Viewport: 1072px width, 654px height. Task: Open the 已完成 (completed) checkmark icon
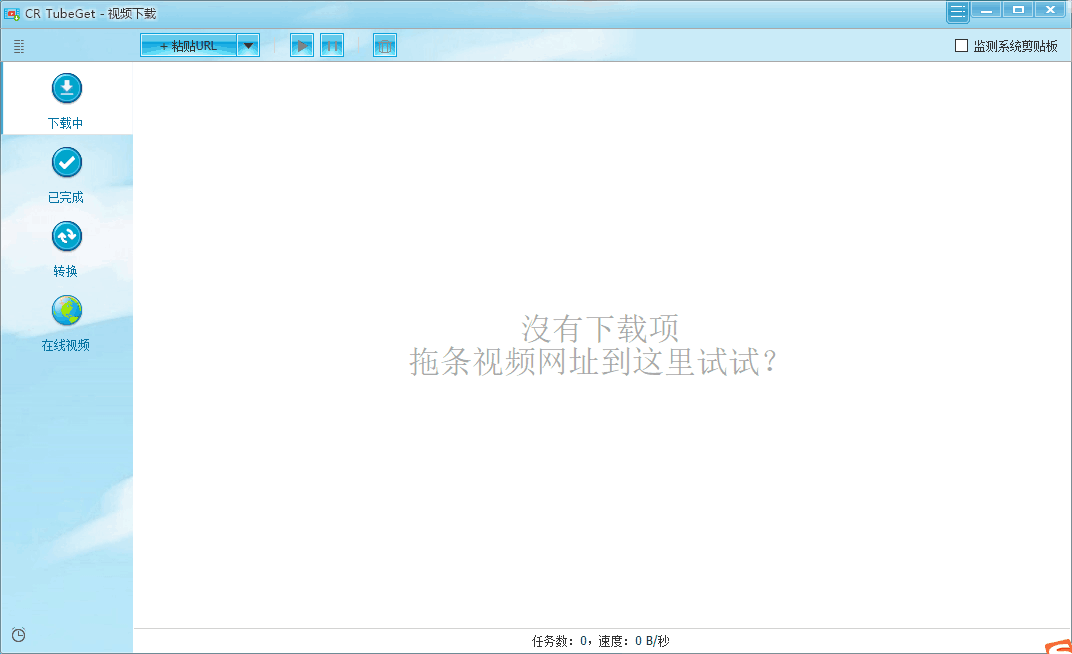click(x=66, y=162)
